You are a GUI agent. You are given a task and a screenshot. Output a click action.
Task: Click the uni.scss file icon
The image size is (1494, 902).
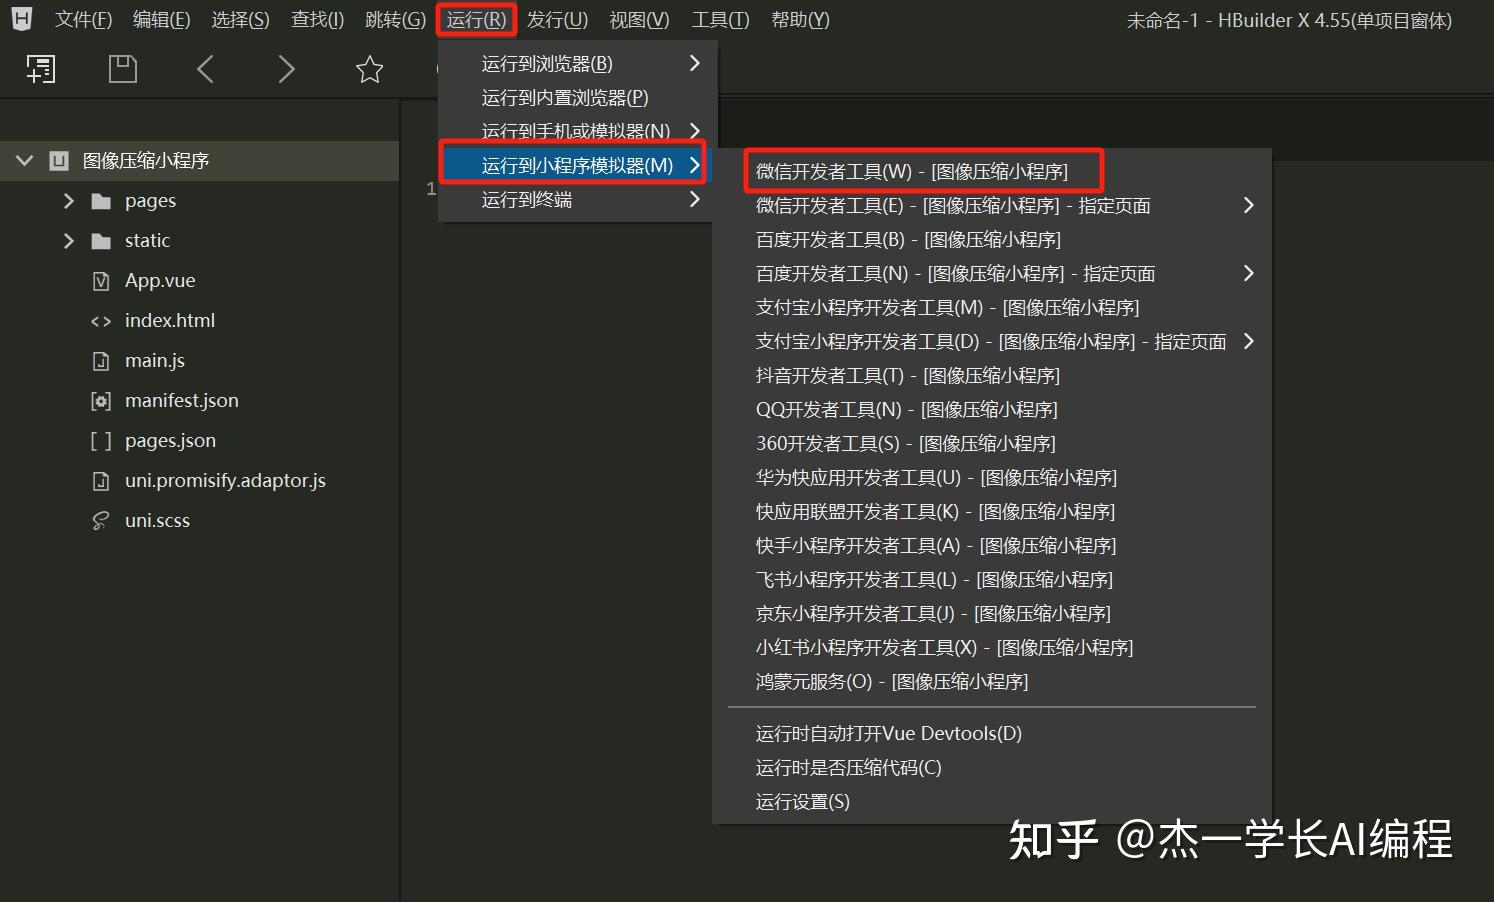pos(101,521)
